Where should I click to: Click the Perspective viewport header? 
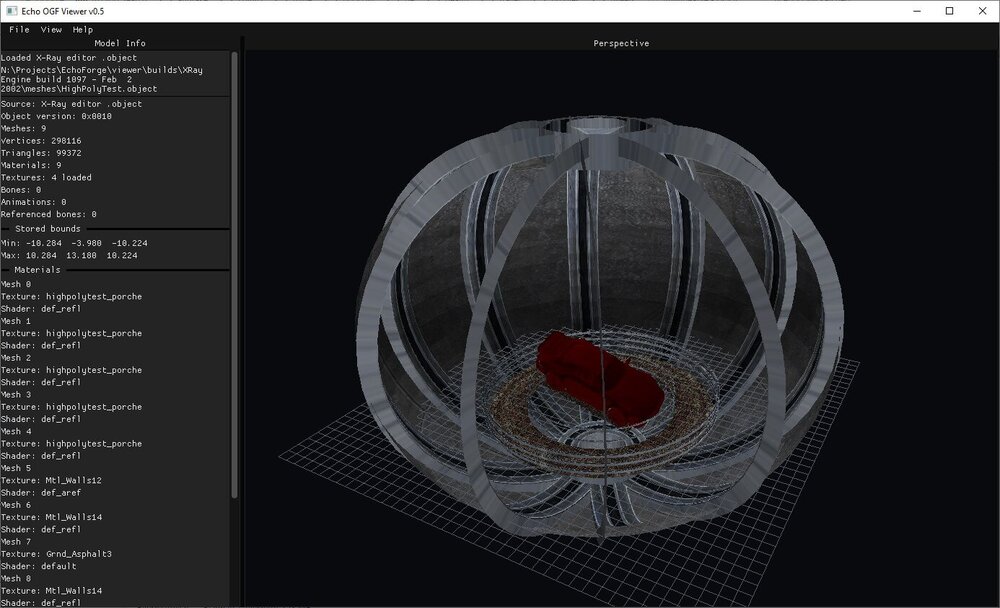tap(621, 43)
